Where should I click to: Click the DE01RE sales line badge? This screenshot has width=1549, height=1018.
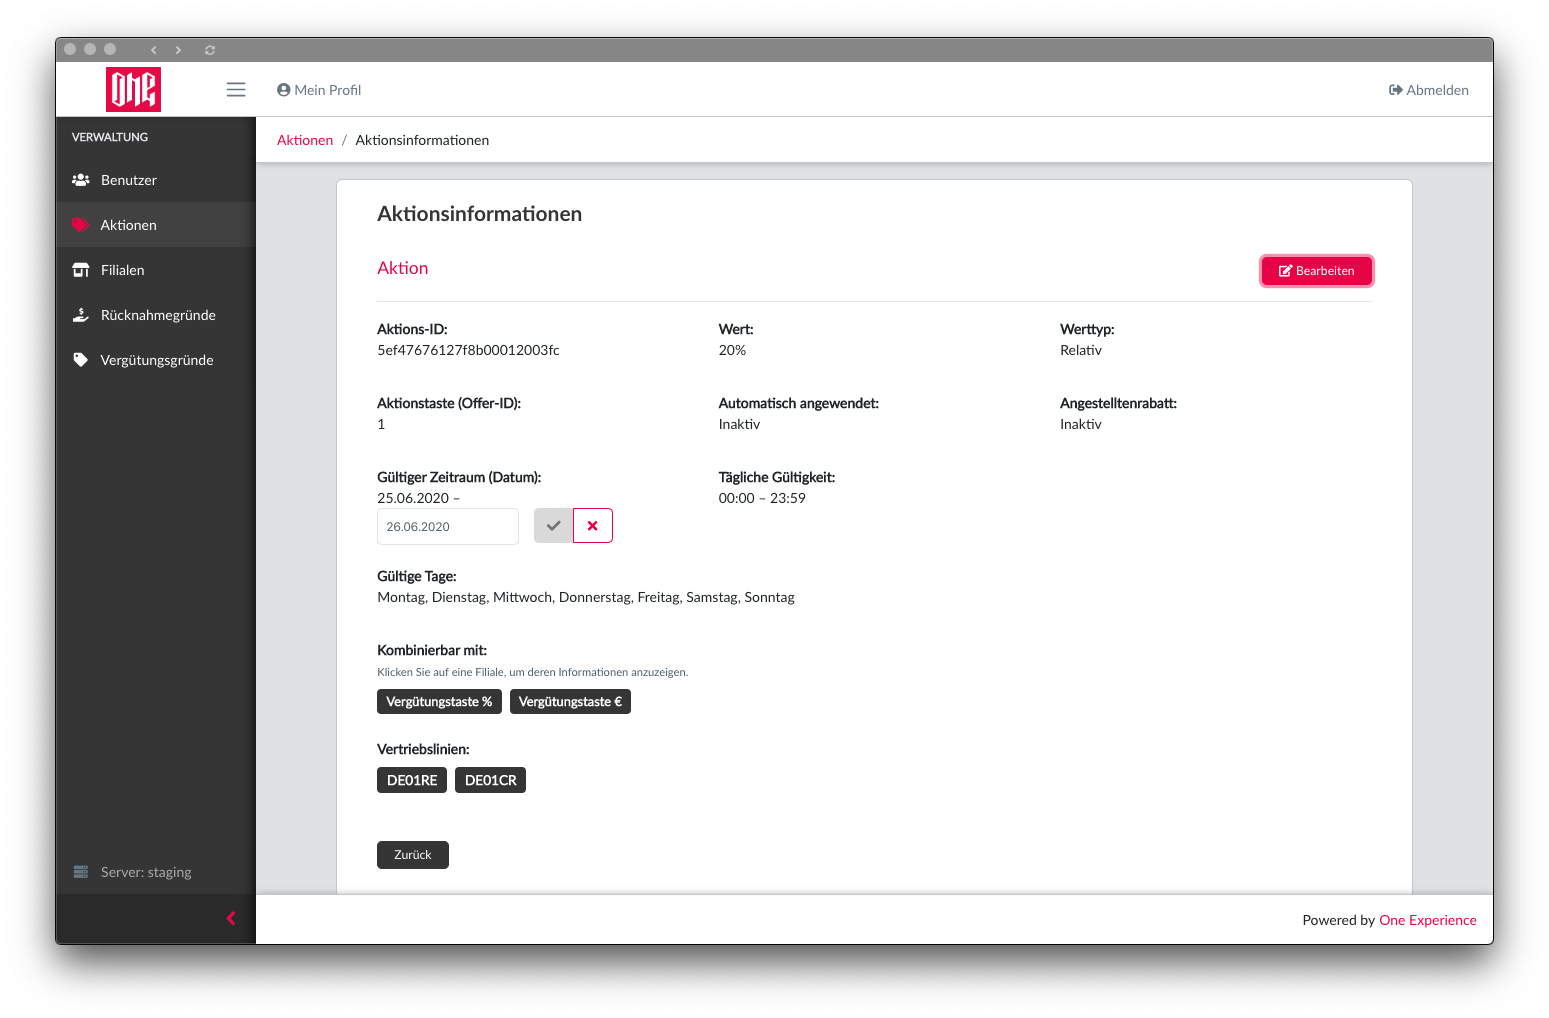[412, 780]
